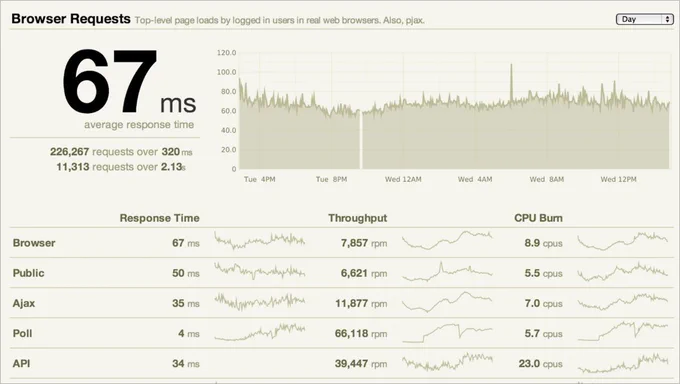Click the white gap in the response chart
The width and height of the screenshot is (680, 384).
(360, 140)
